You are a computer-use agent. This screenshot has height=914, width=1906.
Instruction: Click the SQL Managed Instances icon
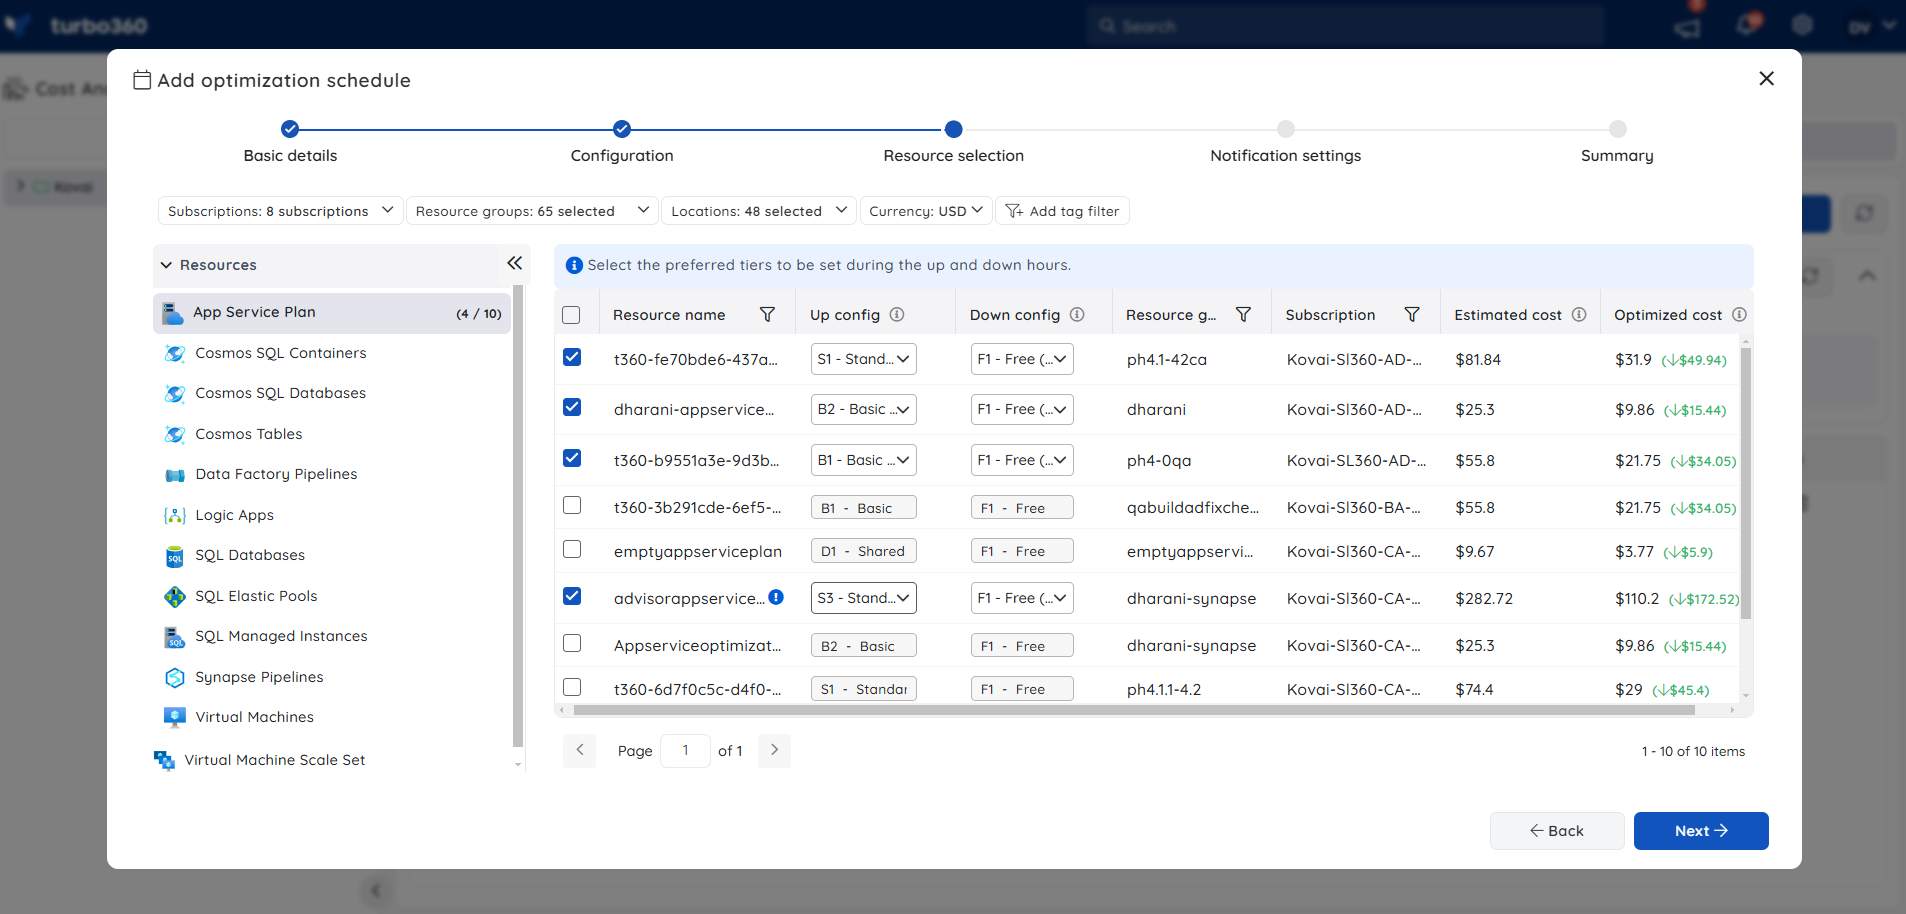[x=175, y=637]
